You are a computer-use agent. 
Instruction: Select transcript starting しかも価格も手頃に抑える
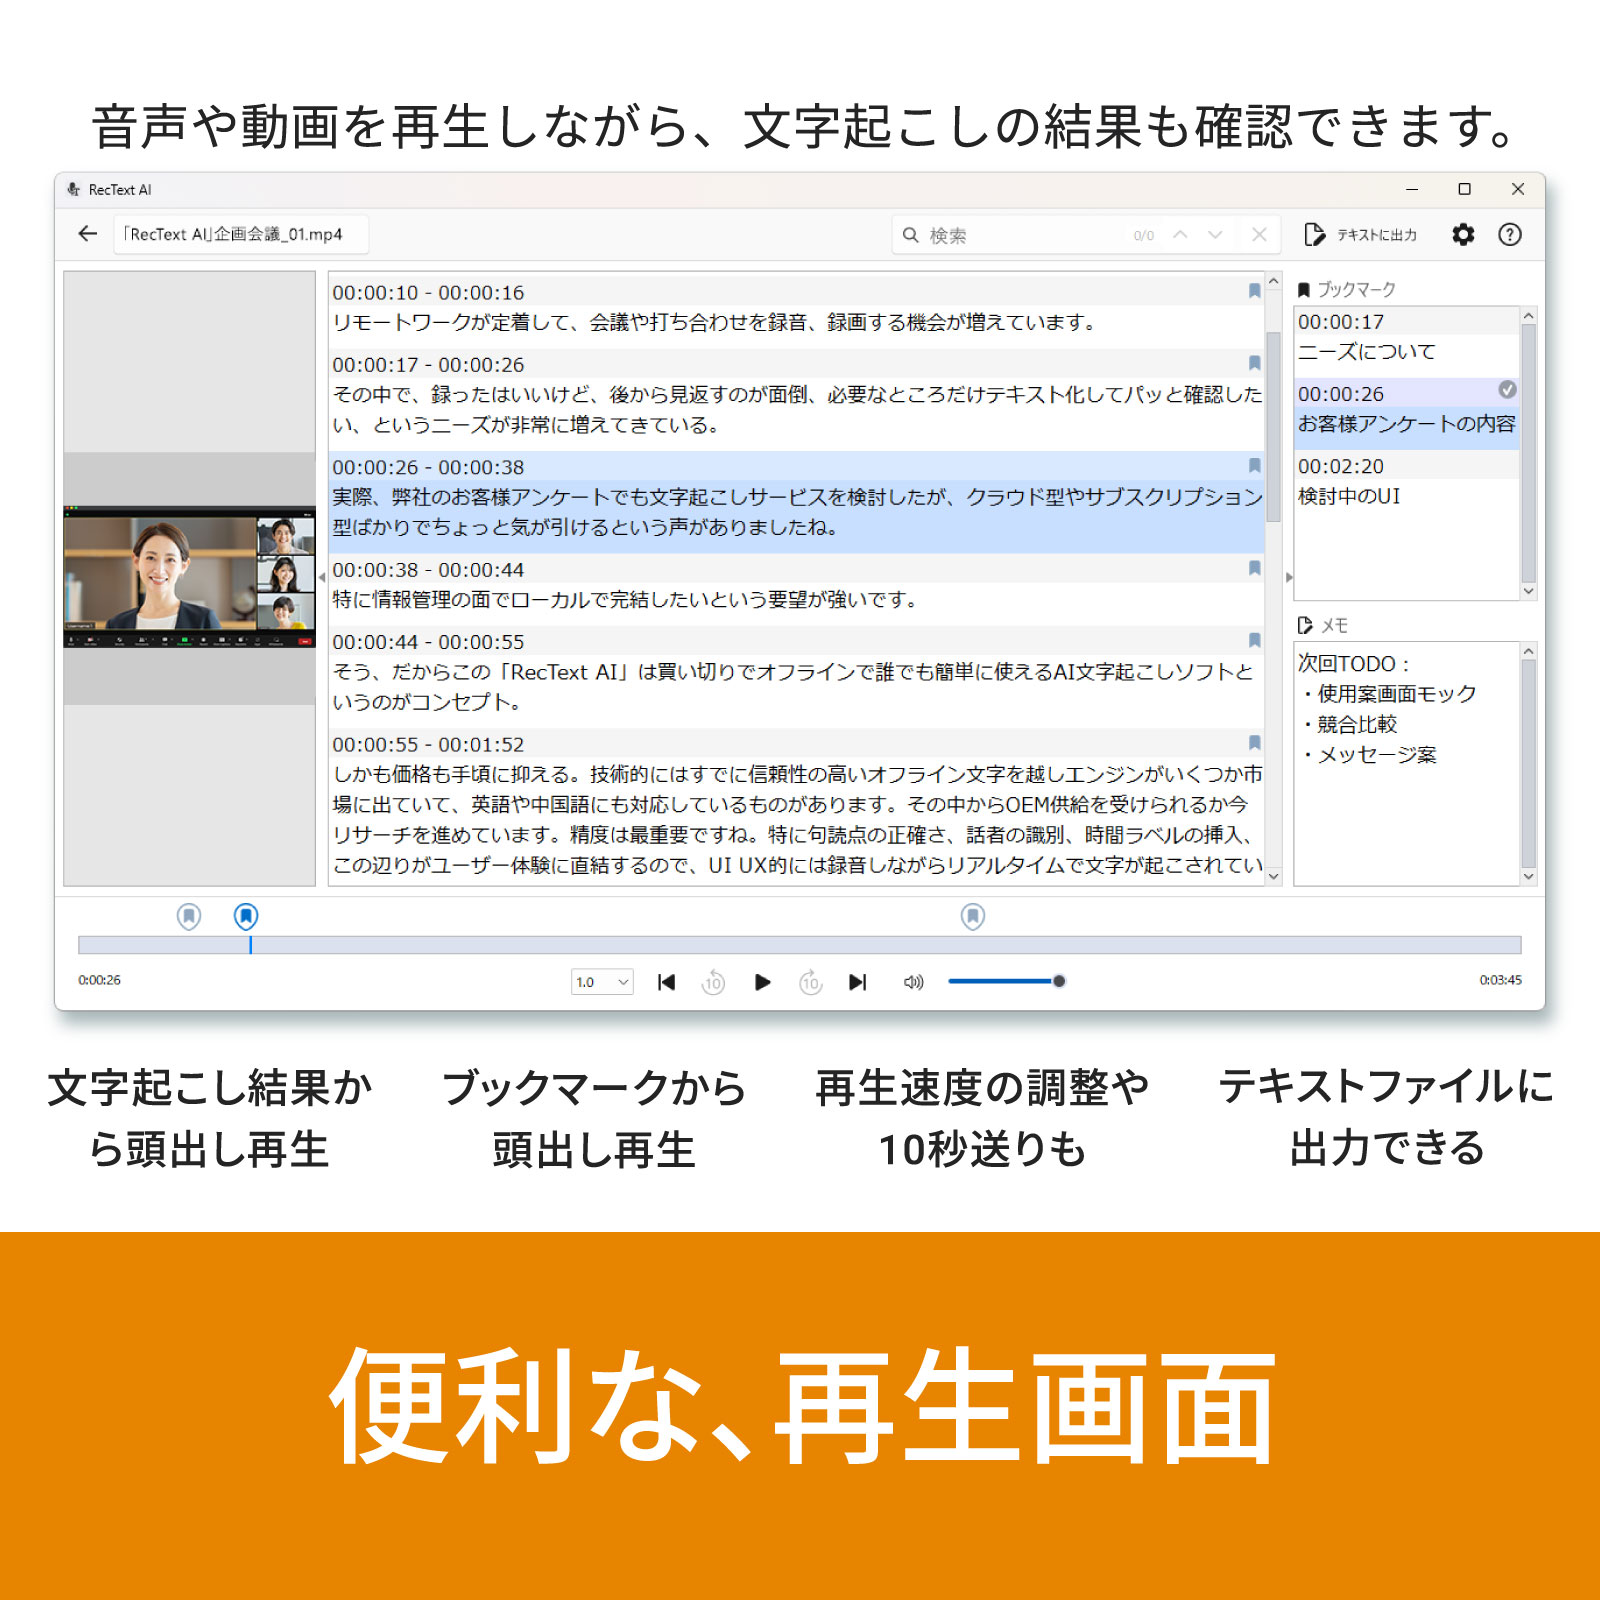point(797,819)
